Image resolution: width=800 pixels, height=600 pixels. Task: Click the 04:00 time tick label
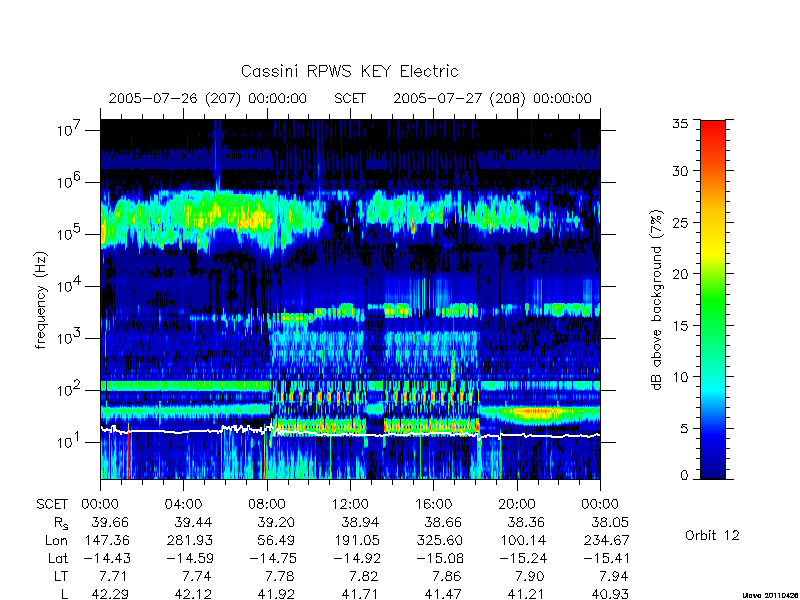(183, 504)
